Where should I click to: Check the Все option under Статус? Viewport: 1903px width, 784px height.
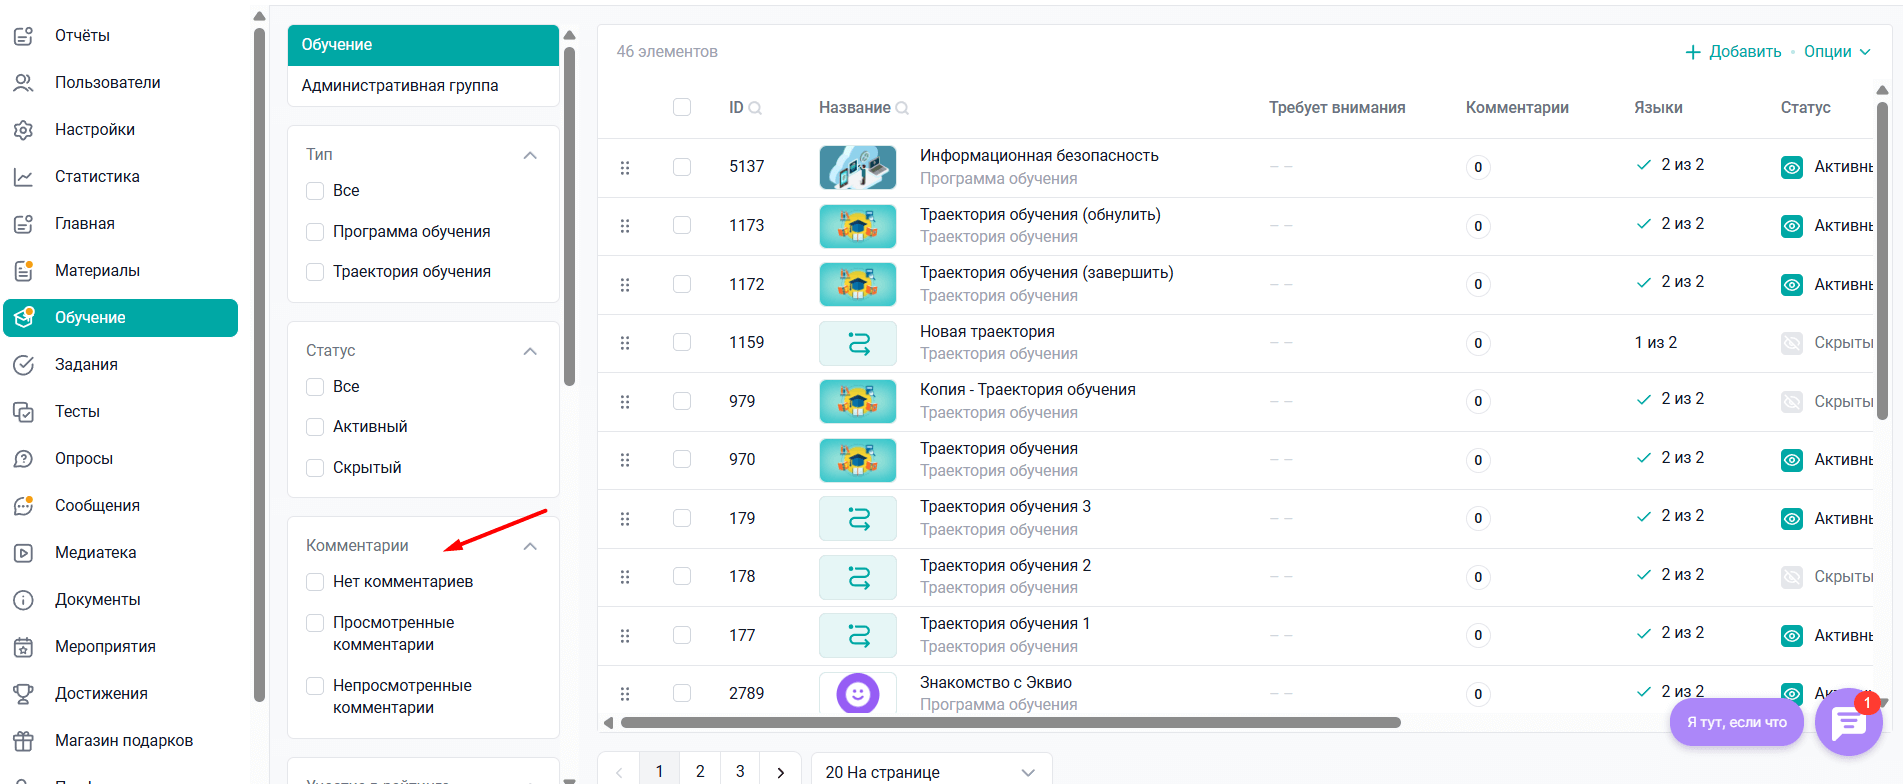[315, 387]
